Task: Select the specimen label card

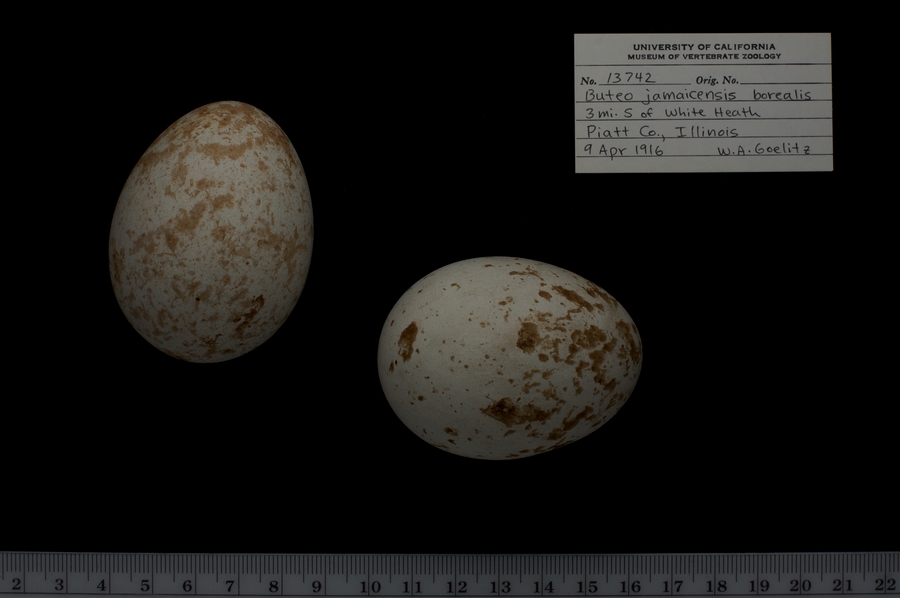Action: click(703, 103)
